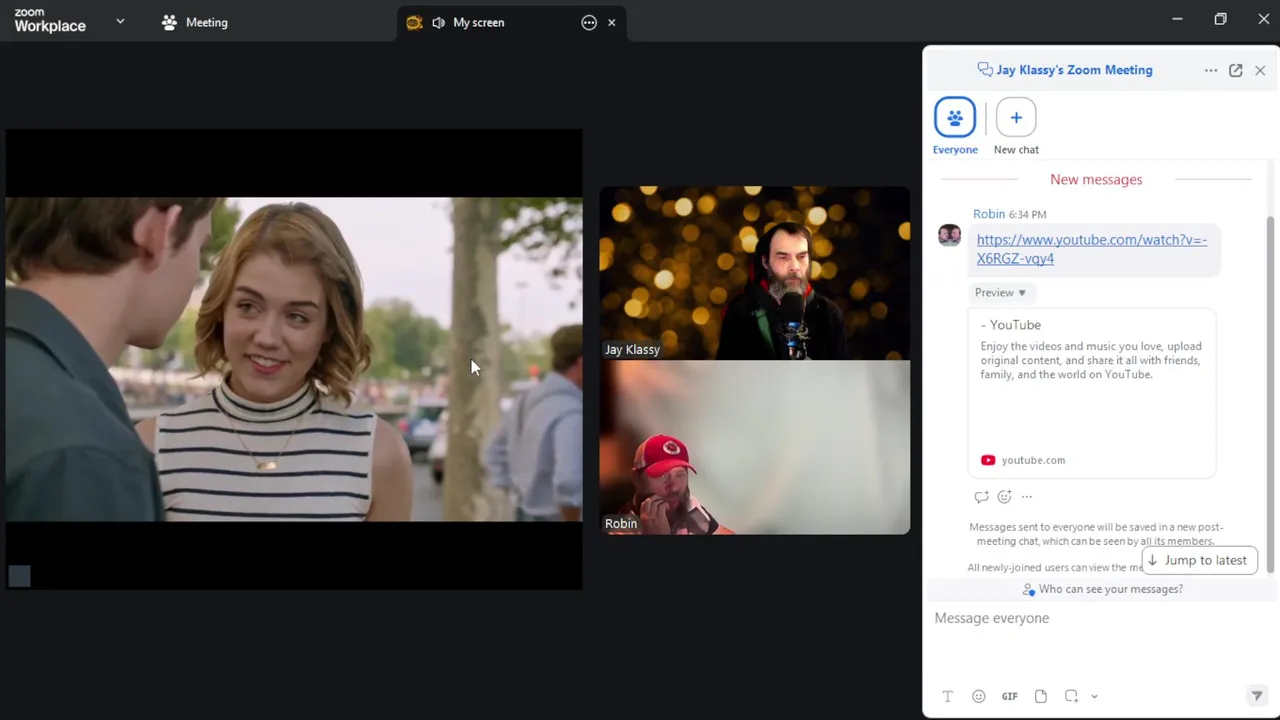Collapse the link Preview dropdown

(x=1000, y=292)
